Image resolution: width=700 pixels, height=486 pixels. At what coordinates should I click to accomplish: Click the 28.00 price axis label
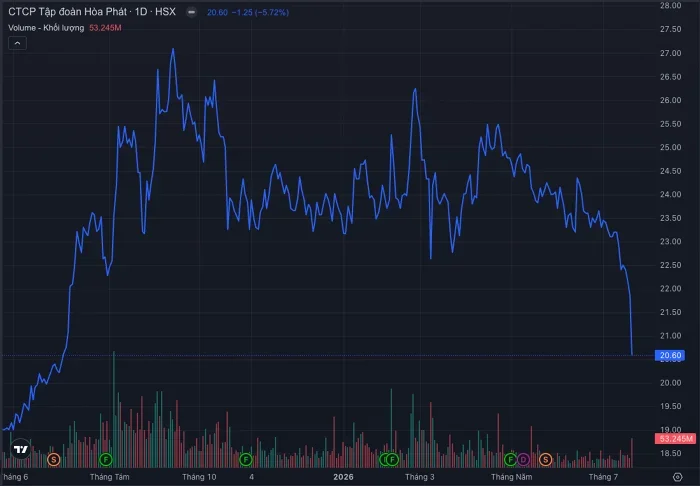coord(671,5)
